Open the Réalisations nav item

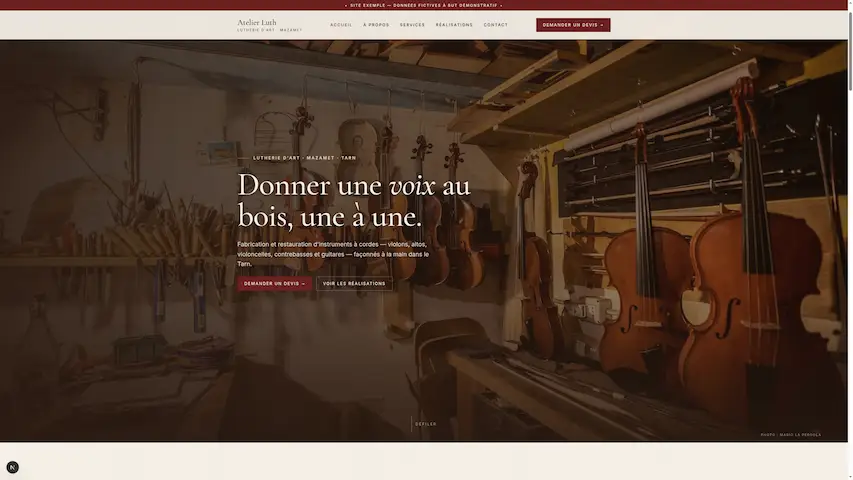454,25
